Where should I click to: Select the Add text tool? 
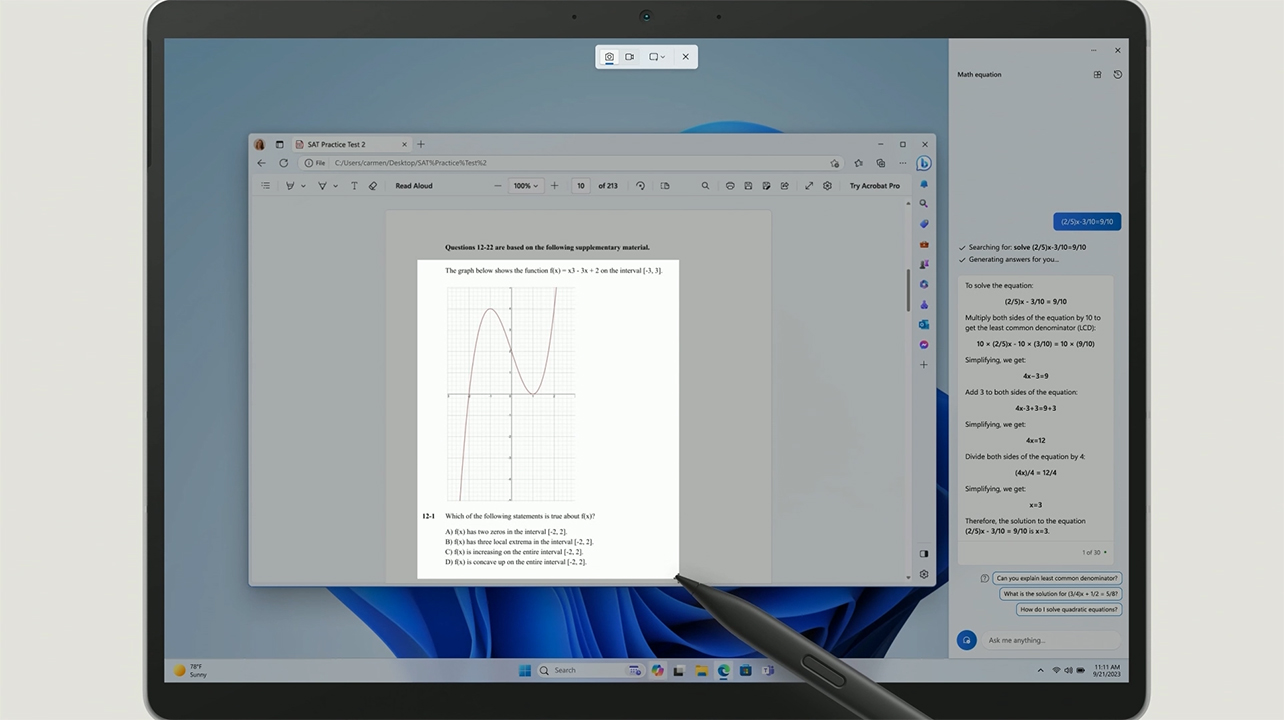click(x=354, y=186)
